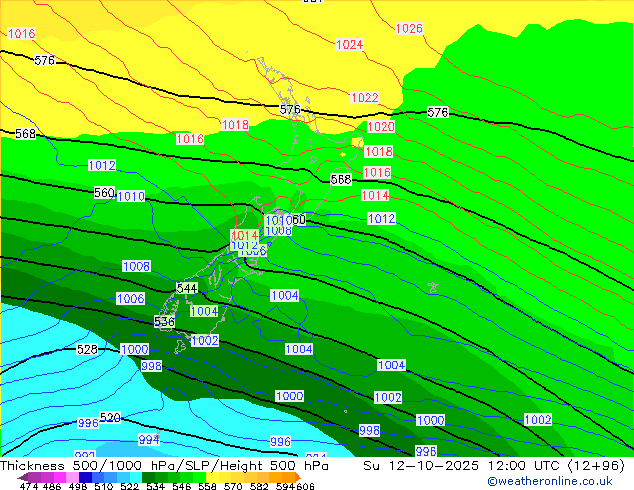Pick the darkest green legend swatch above 534
Image resolution: width=634 pixels, height=490 pixels.
pos(148,477)
